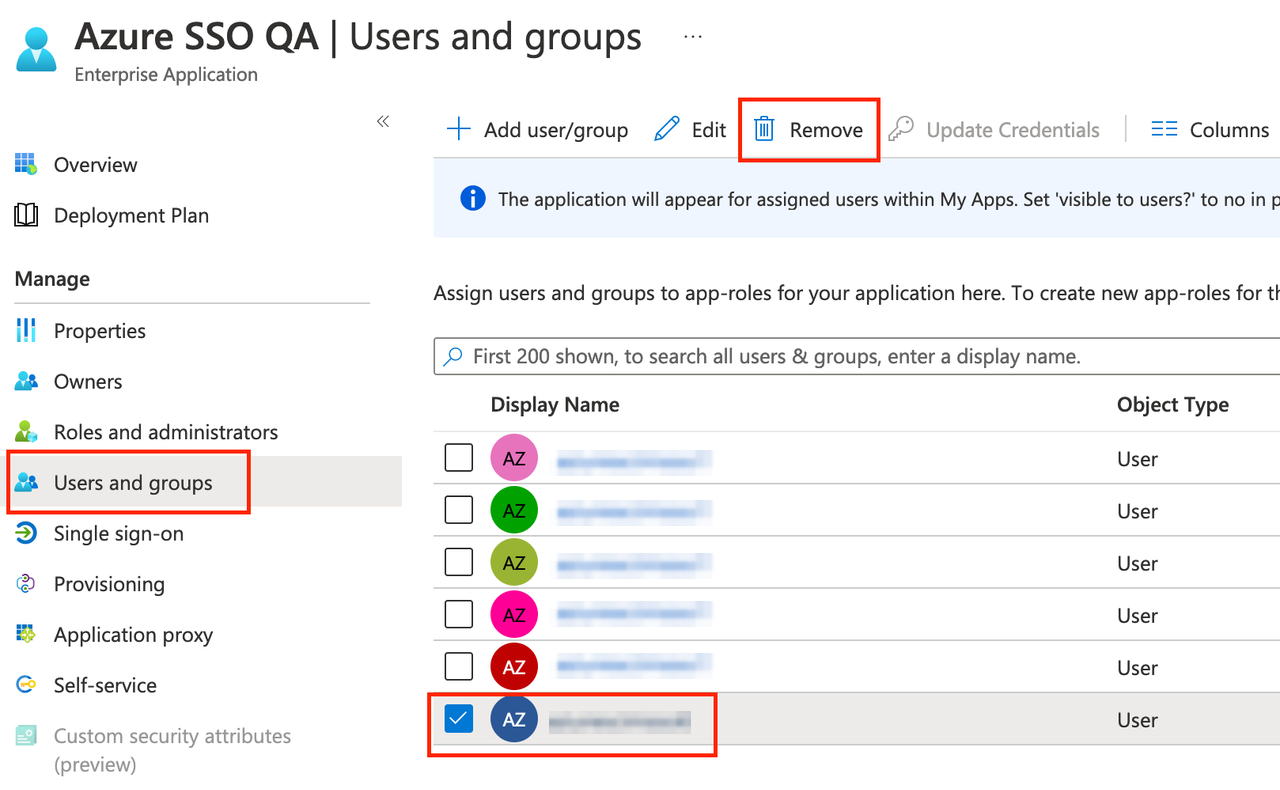Check the olive green AZ user checkbox
This screenshot has width=1280, height=790.
(x=458, y=562)
